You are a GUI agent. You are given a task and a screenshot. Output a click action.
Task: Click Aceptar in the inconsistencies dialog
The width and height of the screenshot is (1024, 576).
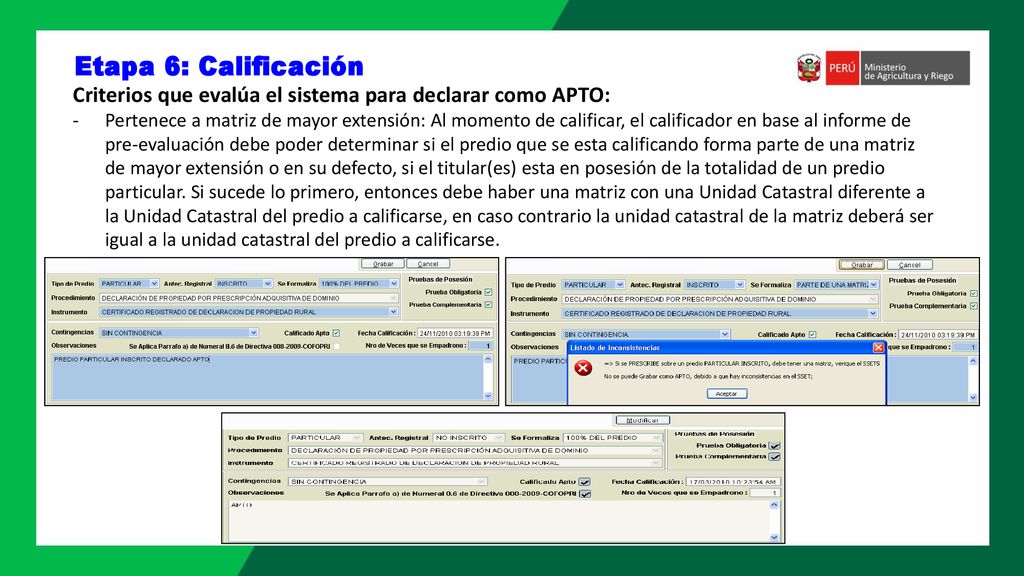(726, 394)
